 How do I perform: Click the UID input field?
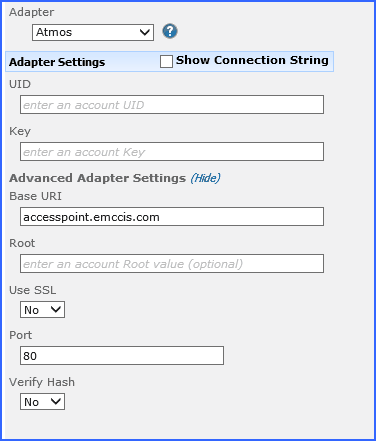172,105
